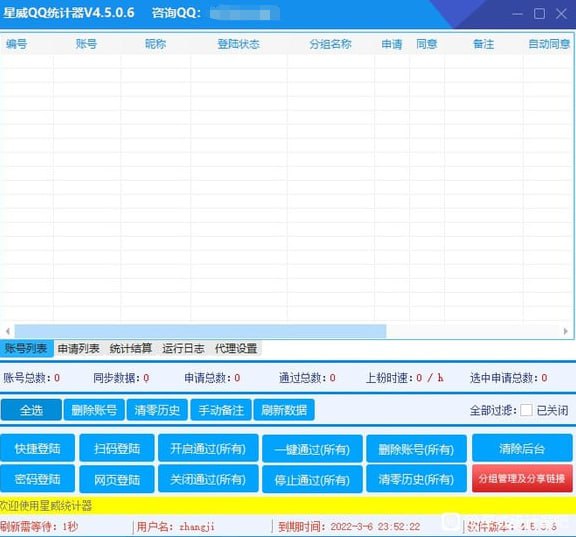576x537 pixels.
Task: Click the 编号 column header
Action: pyautogui.click(x=17, y=44)
